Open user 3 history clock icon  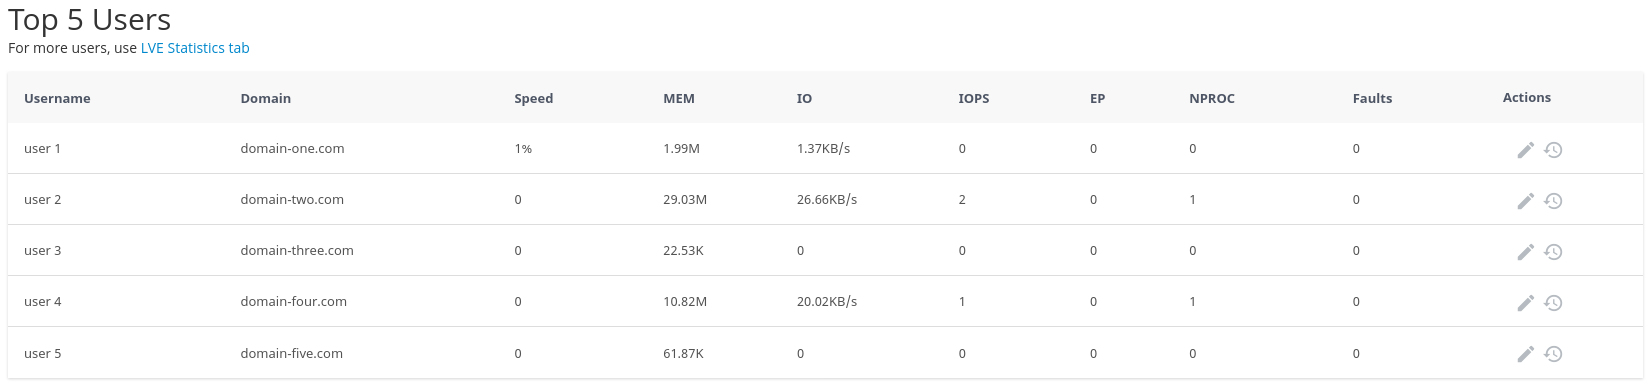coord(1553,252)
